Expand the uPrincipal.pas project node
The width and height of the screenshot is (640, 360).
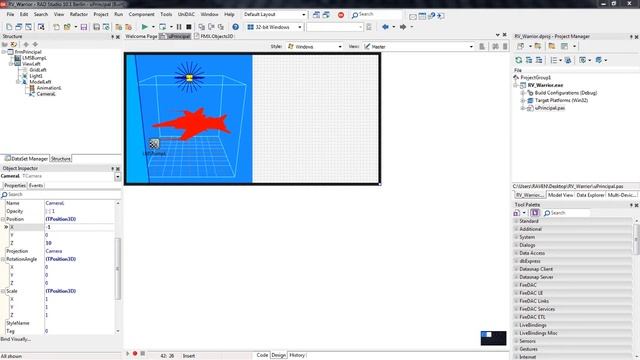click(523, 108)
